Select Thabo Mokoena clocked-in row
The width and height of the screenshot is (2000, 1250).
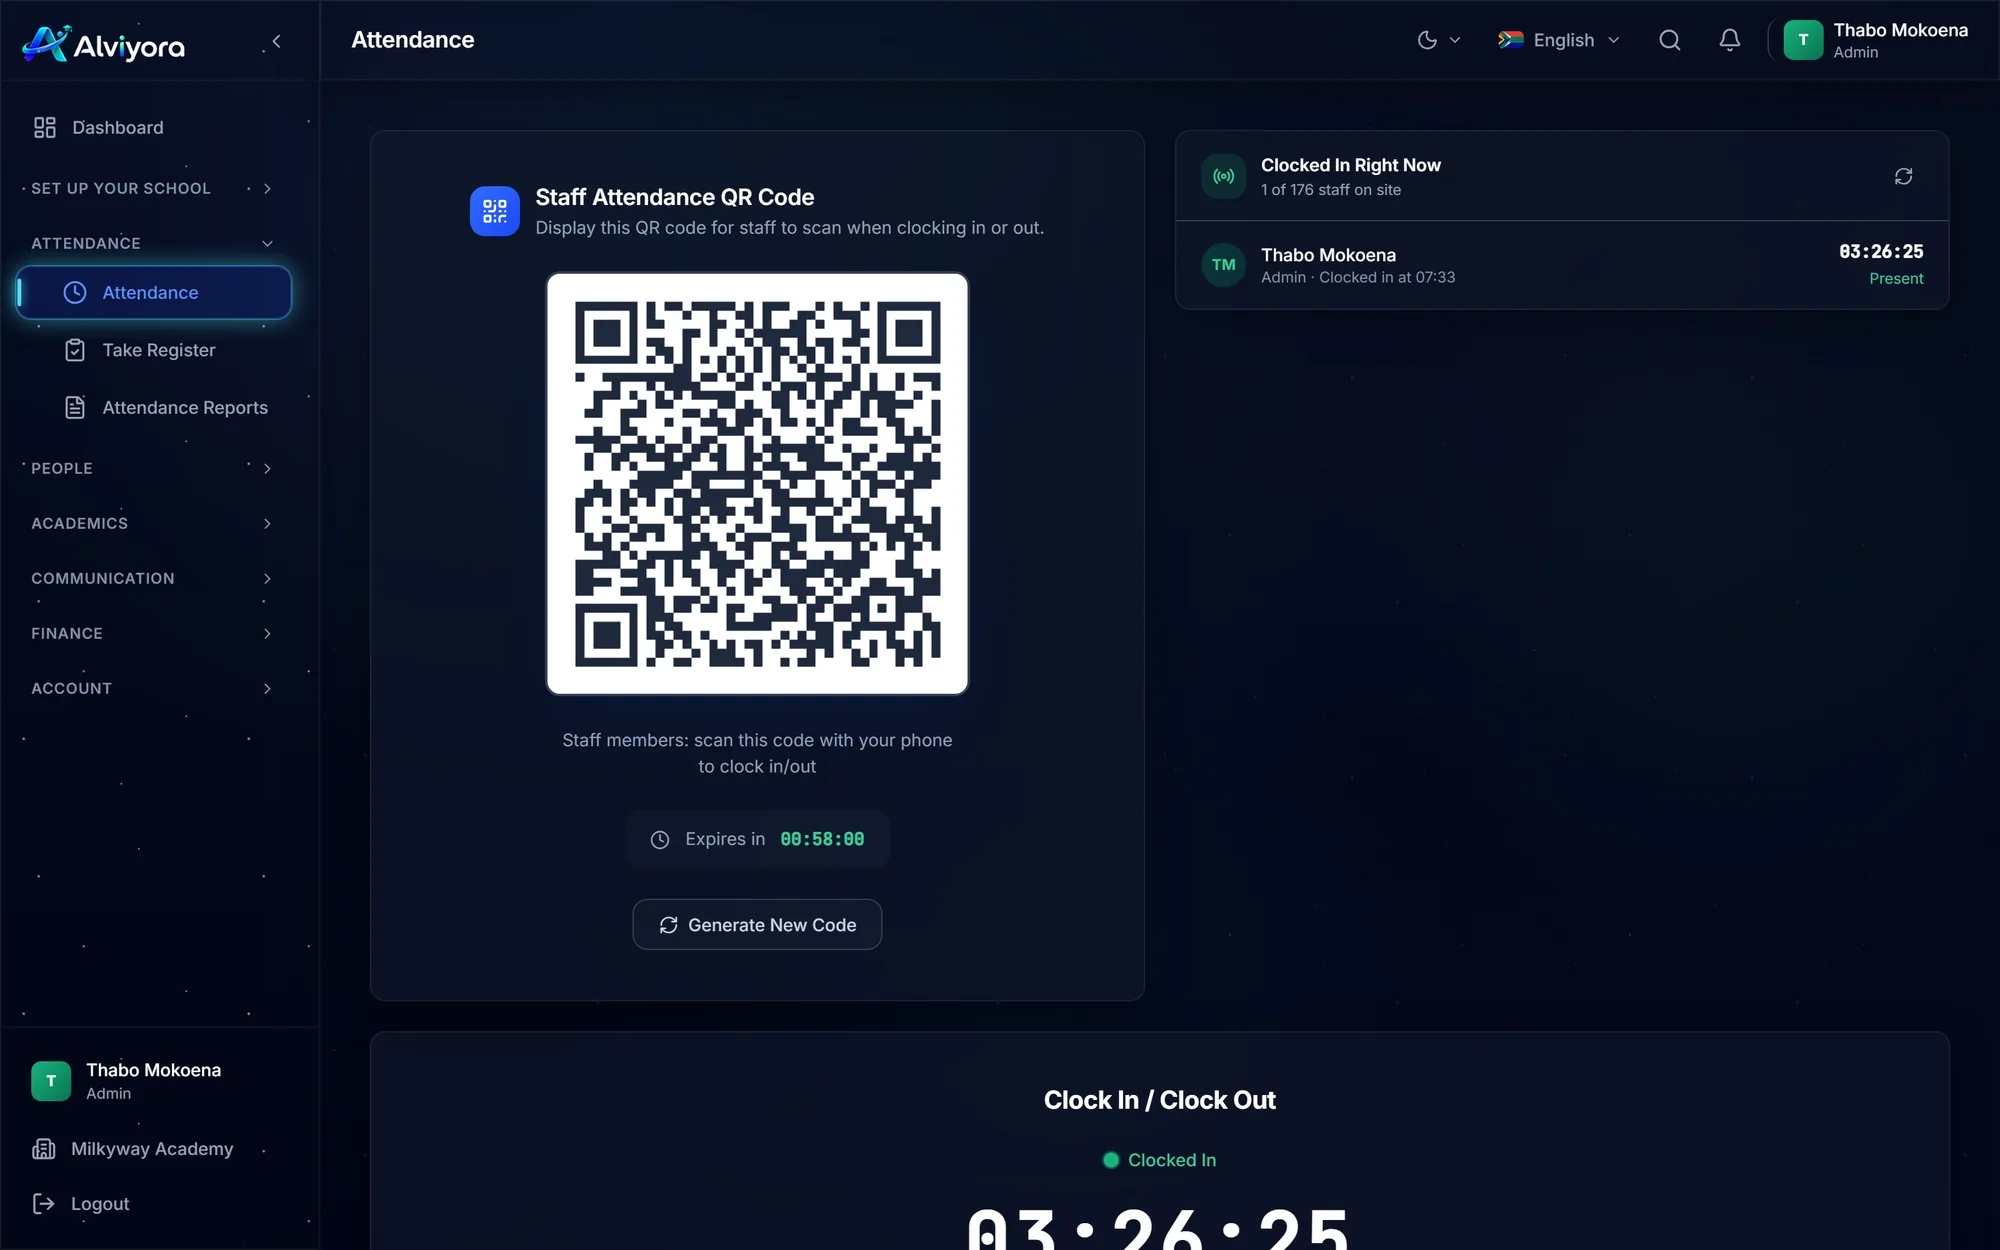coord(1562,265)
